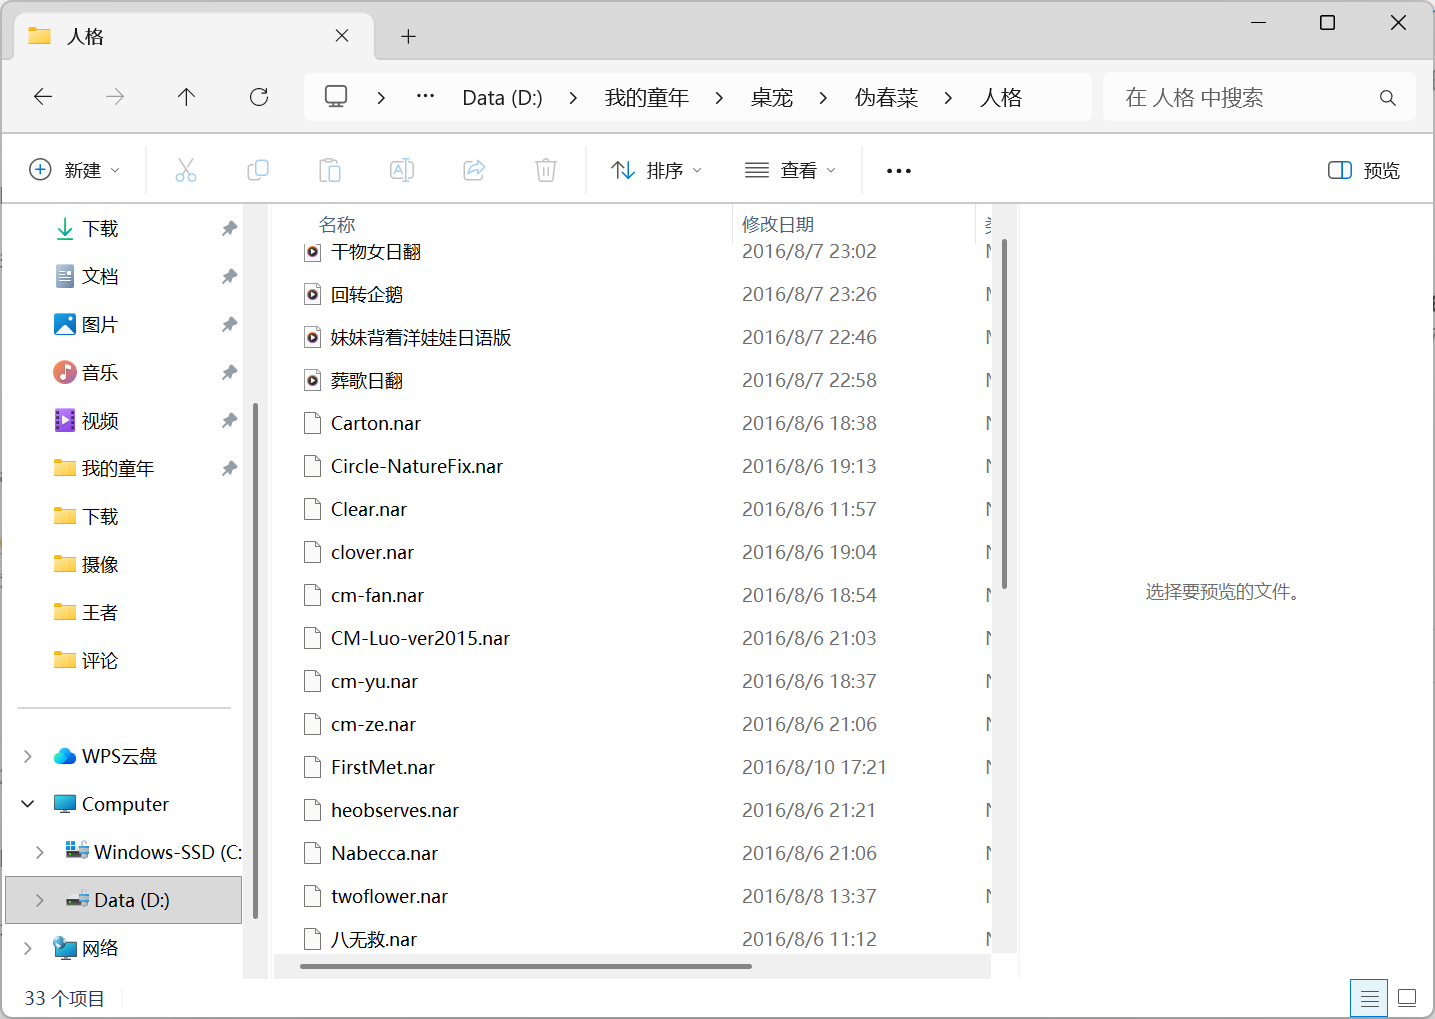Jump to 桌宠 in the address bar

pyautogui.click(x=771, y=98)
